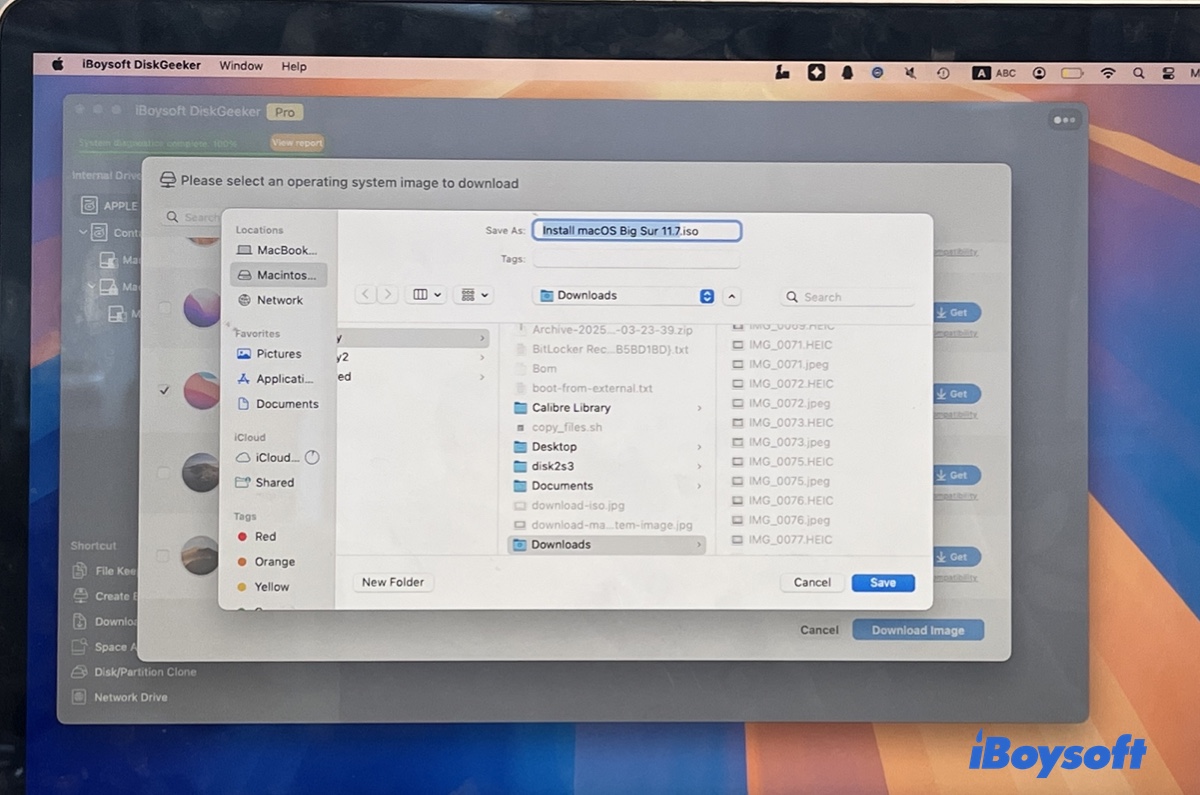1200x795 pixels.
Task: Open the Downloads location popup menu
Action: (625, 295)
